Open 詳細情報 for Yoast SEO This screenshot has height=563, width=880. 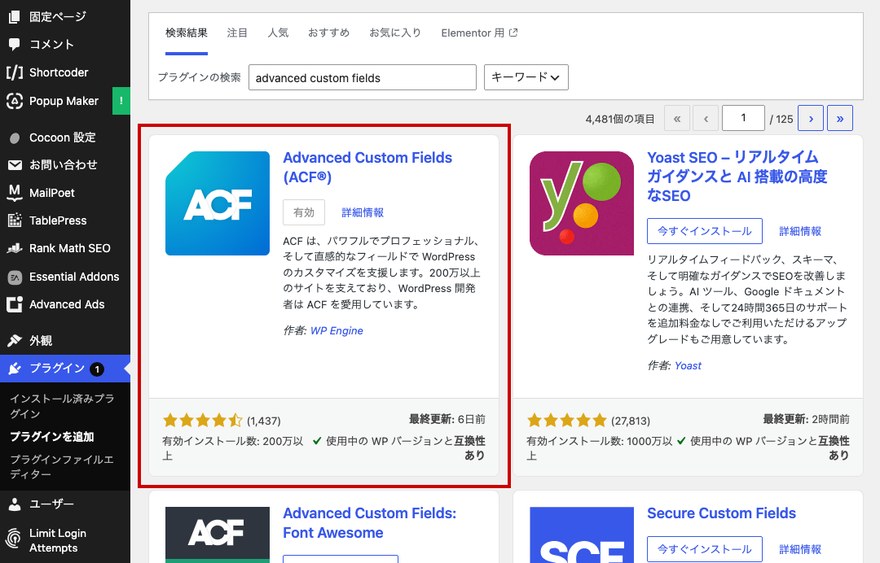[800, 231]
